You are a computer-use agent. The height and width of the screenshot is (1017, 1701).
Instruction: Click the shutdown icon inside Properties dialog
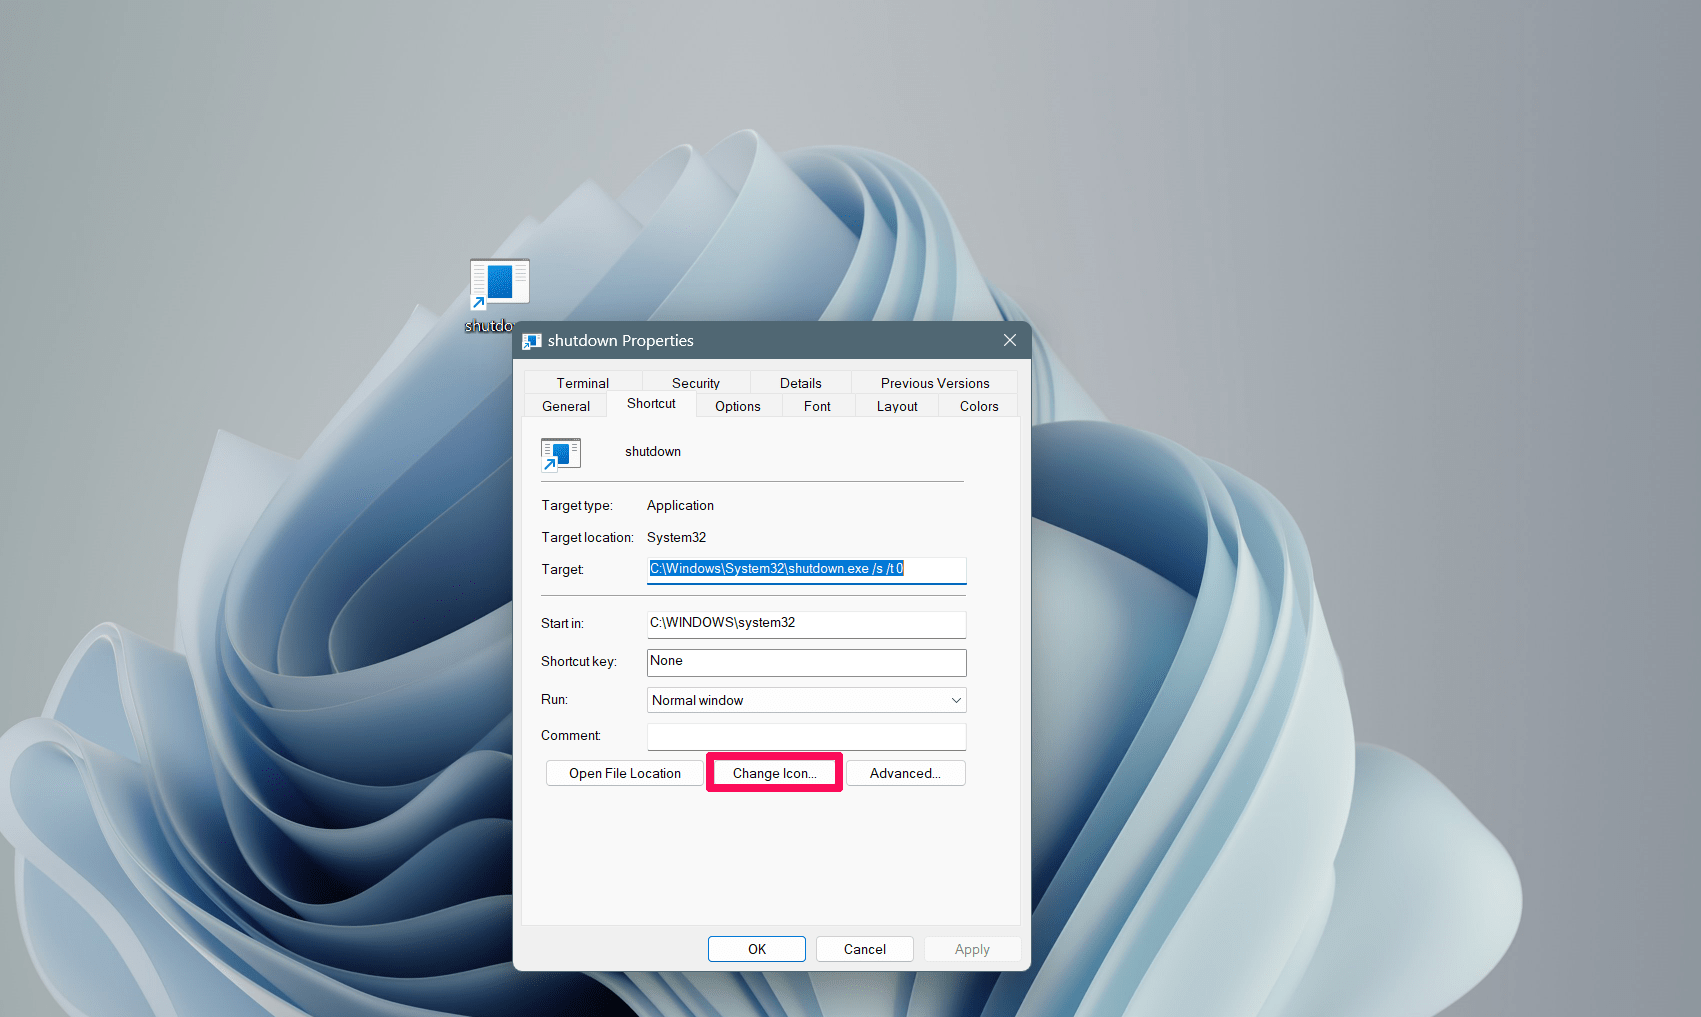[x=561, y=455]
